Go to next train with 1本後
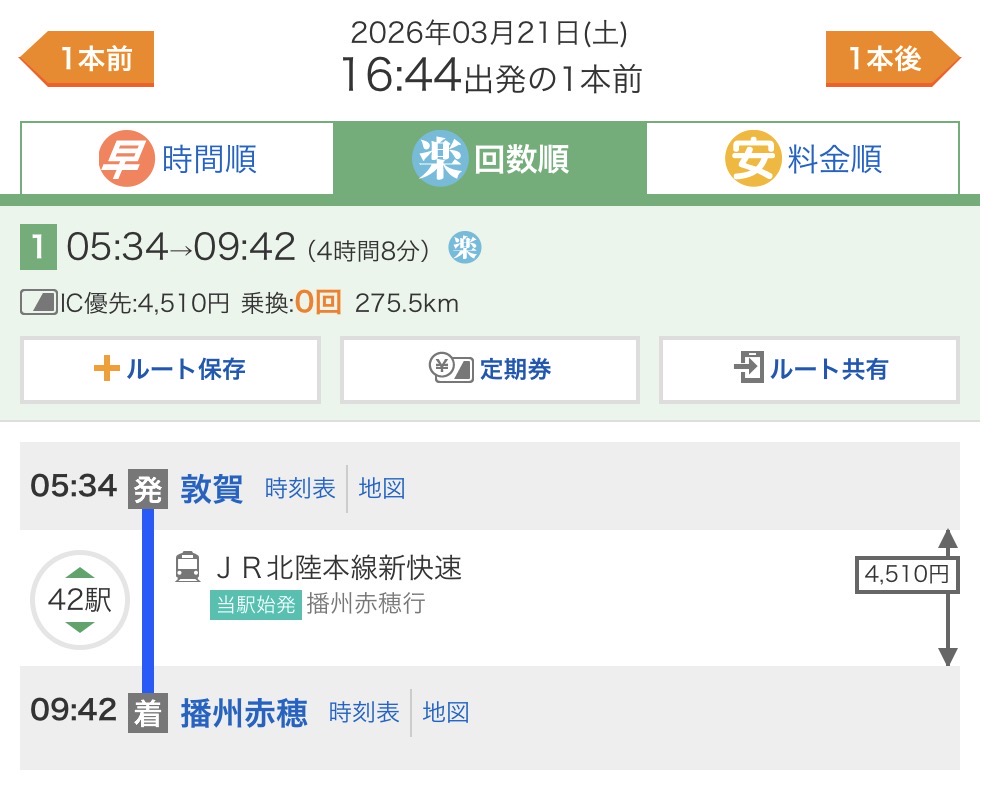This screenshot has width=998, height=786. click(892, 60)
